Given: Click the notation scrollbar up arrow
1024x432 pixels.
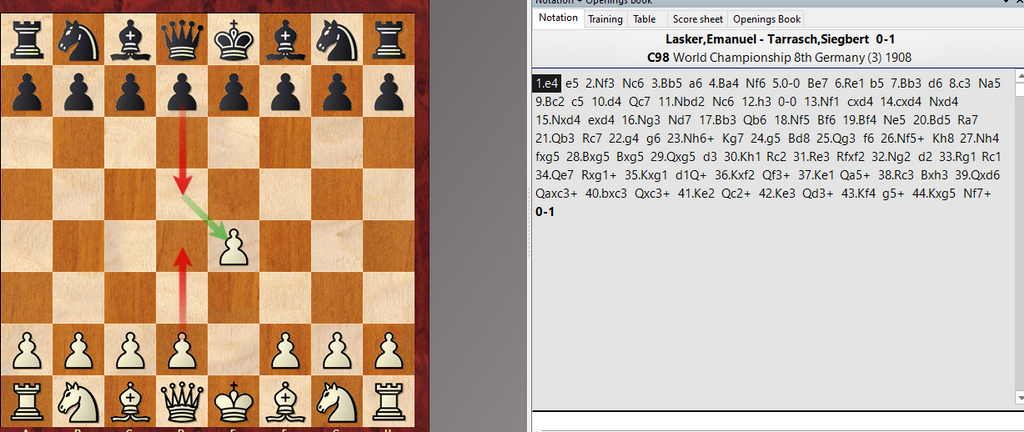Looking at the screenshot, I should coord(1019,78).
